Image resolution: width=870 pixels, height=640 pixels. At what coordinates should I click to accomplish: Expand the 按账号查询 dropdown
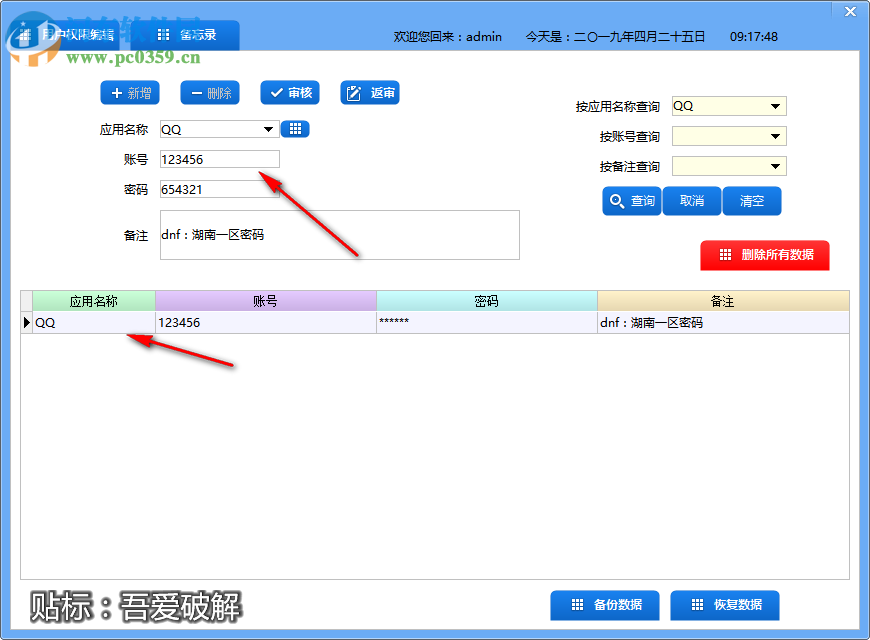[776, 135]
